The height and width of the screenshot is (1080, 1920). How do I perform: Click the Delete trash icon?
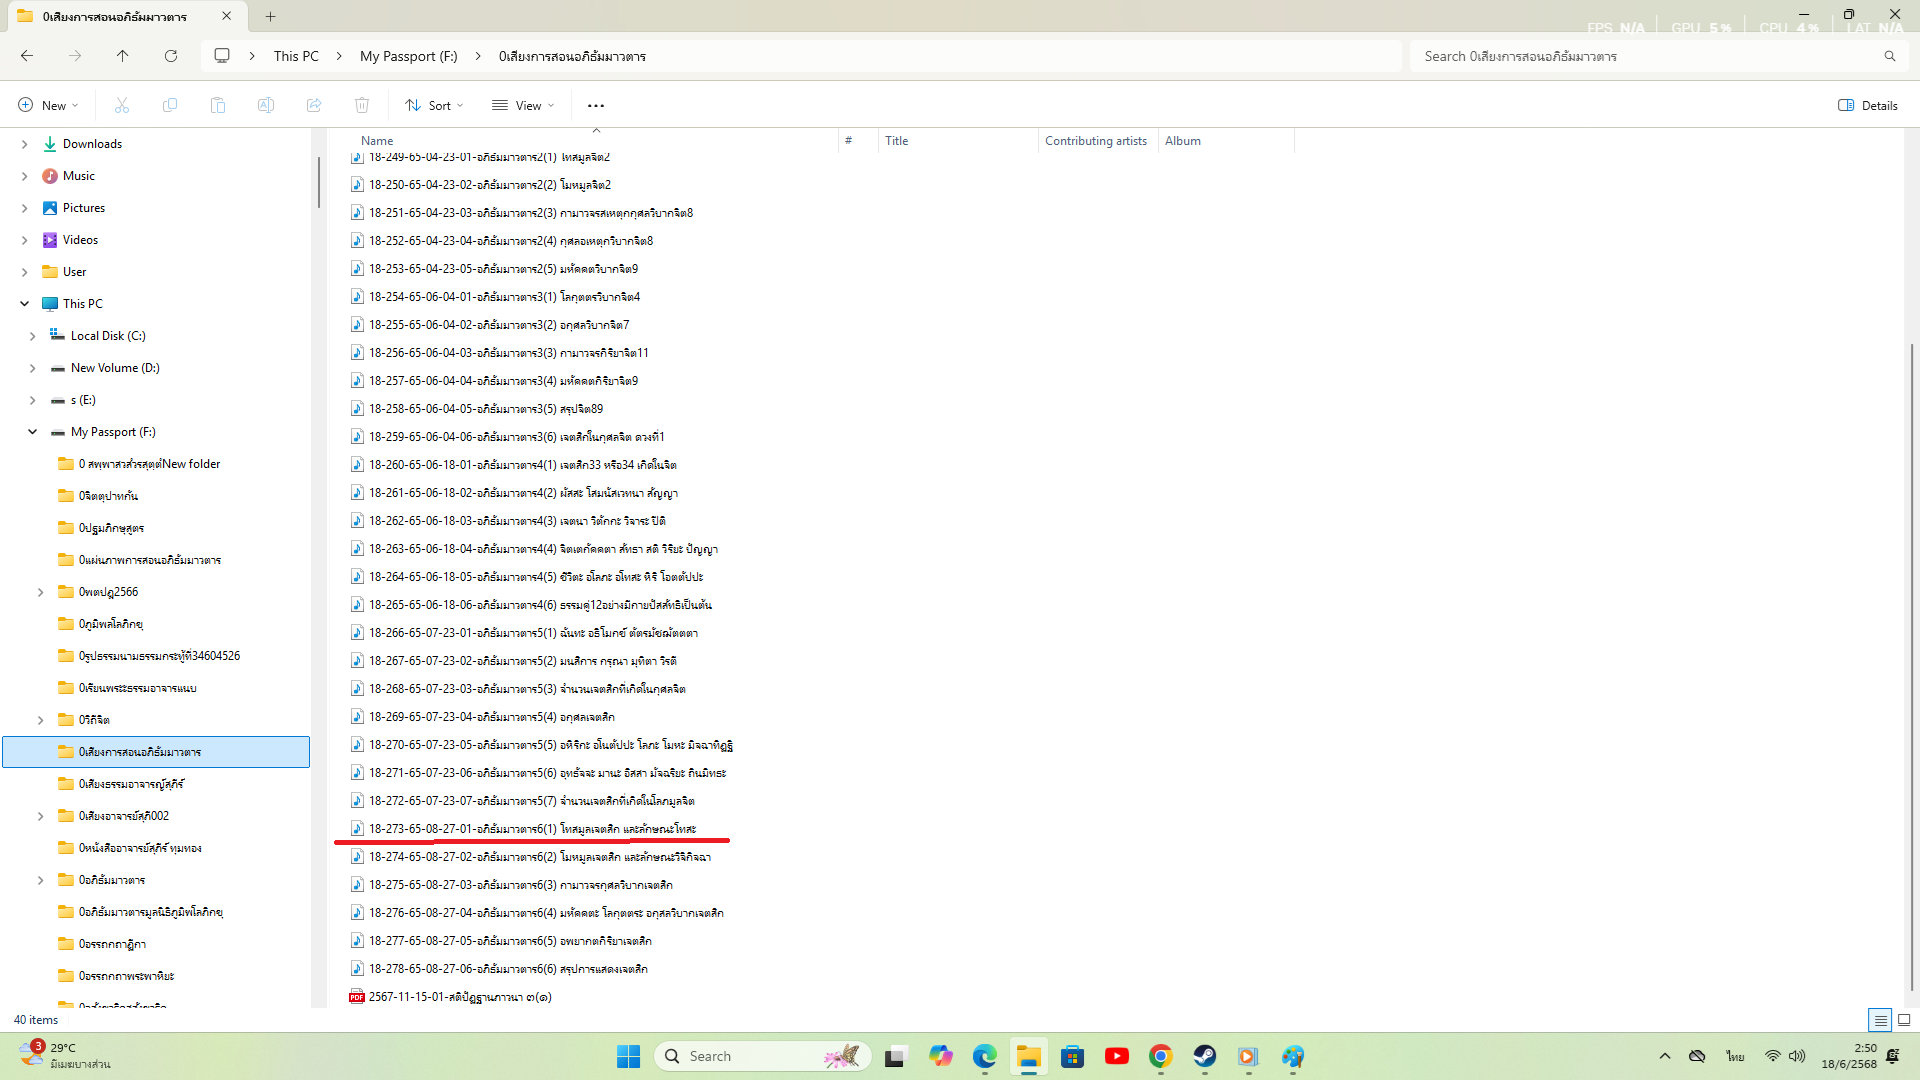362,105
